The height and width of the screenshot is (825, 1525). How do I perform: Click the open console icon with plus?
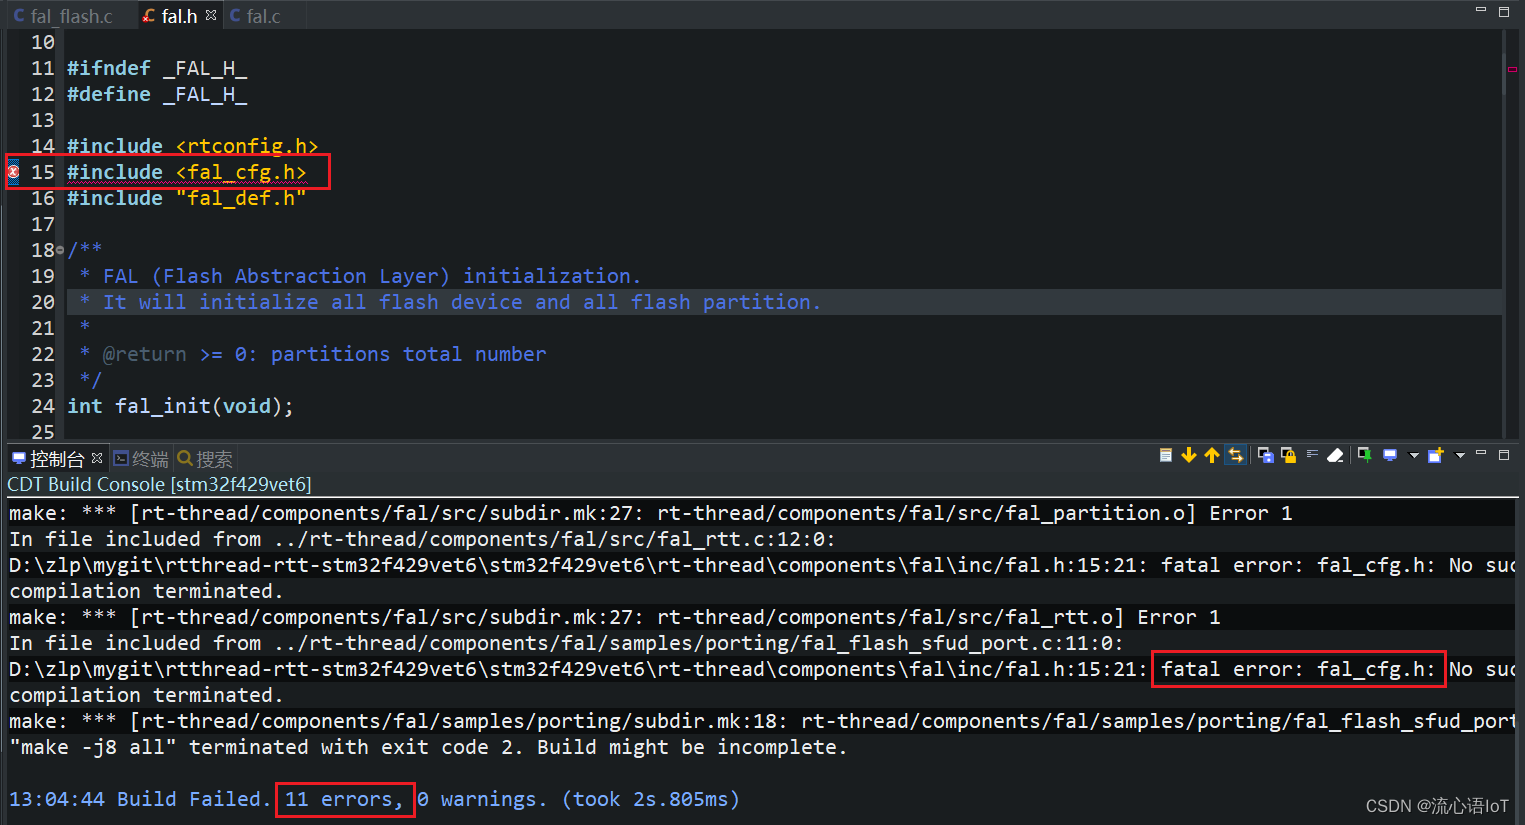point(1436,455)
